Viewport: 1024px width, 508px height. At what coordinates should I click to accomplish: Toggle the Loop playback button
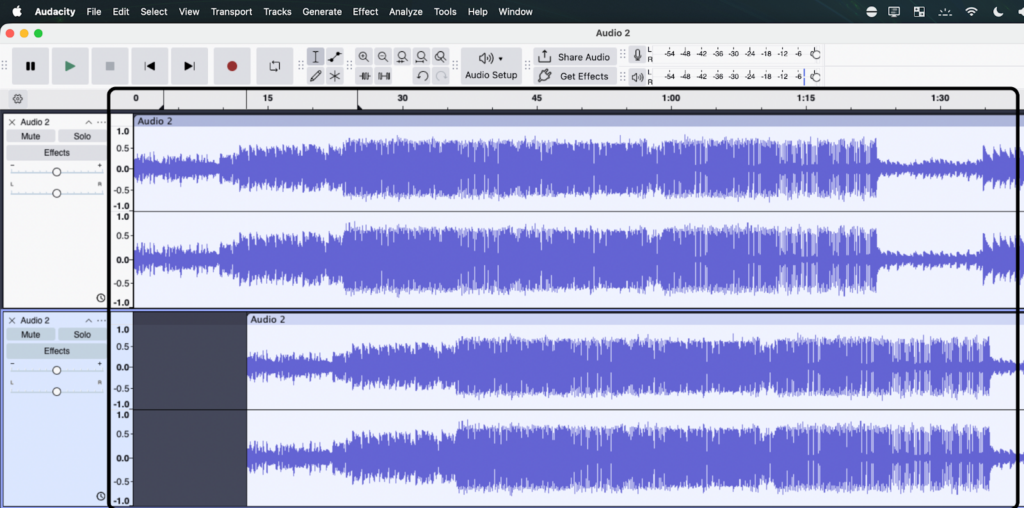tap(274, 66)
